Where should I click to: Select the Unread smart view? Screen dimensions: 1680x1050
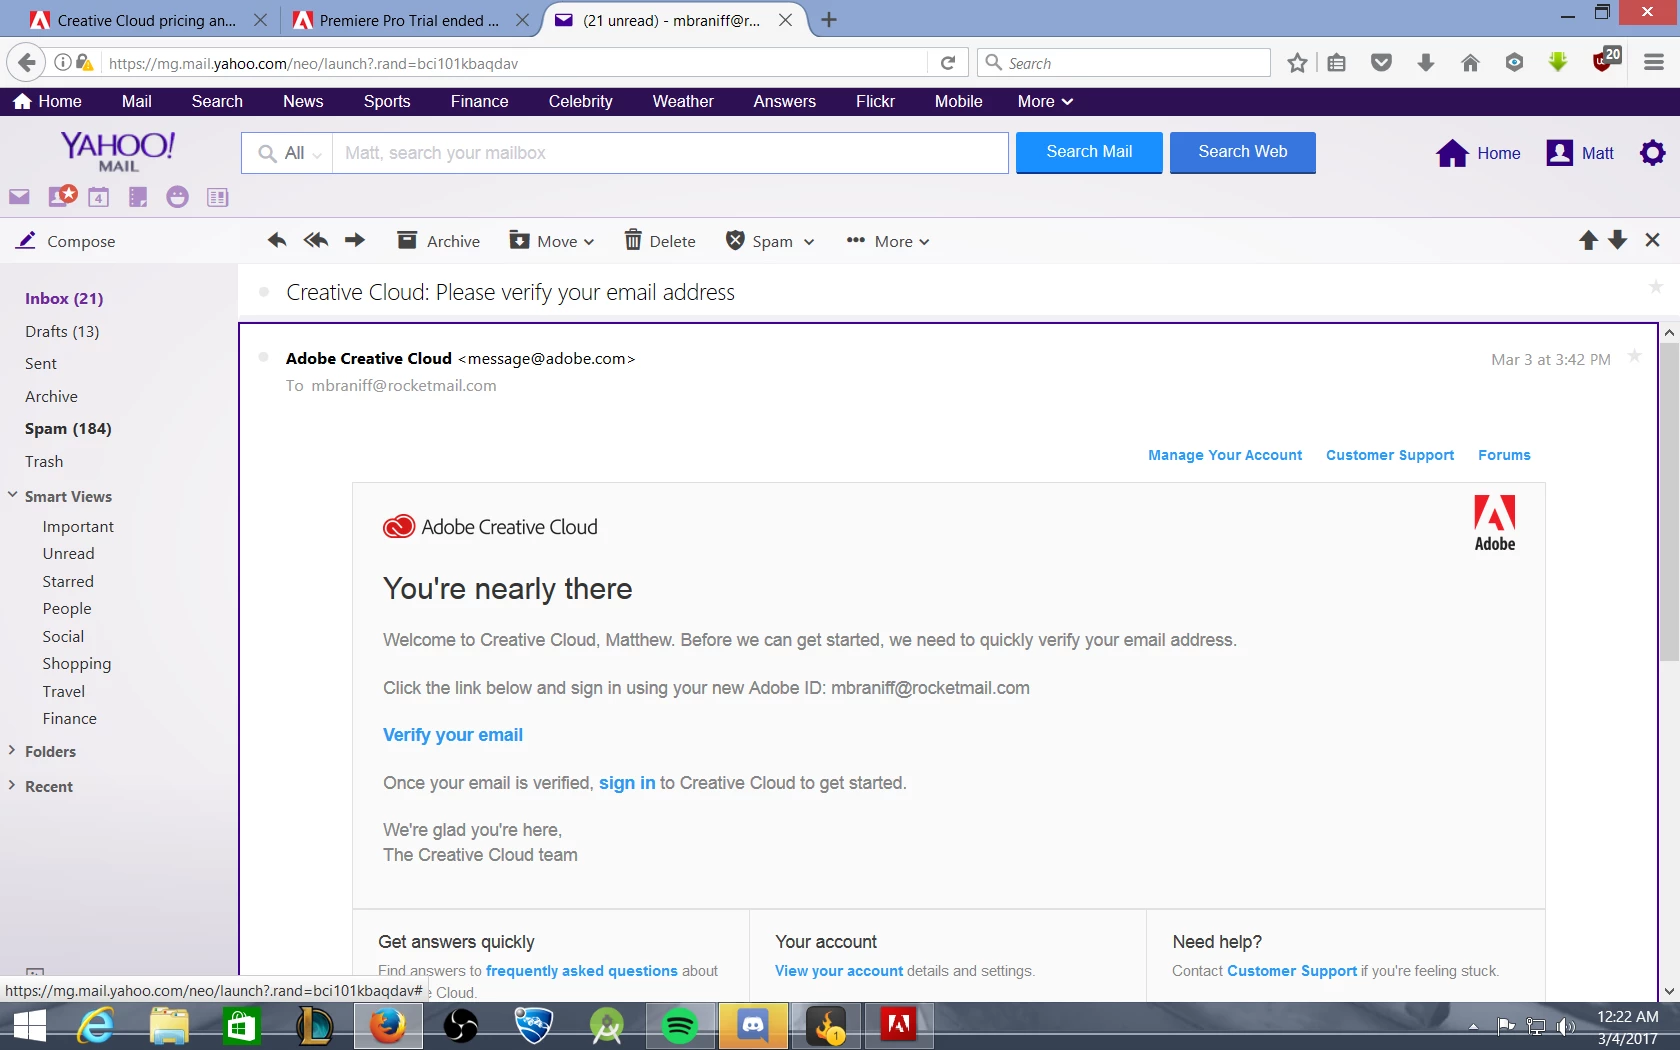(68, 553)
